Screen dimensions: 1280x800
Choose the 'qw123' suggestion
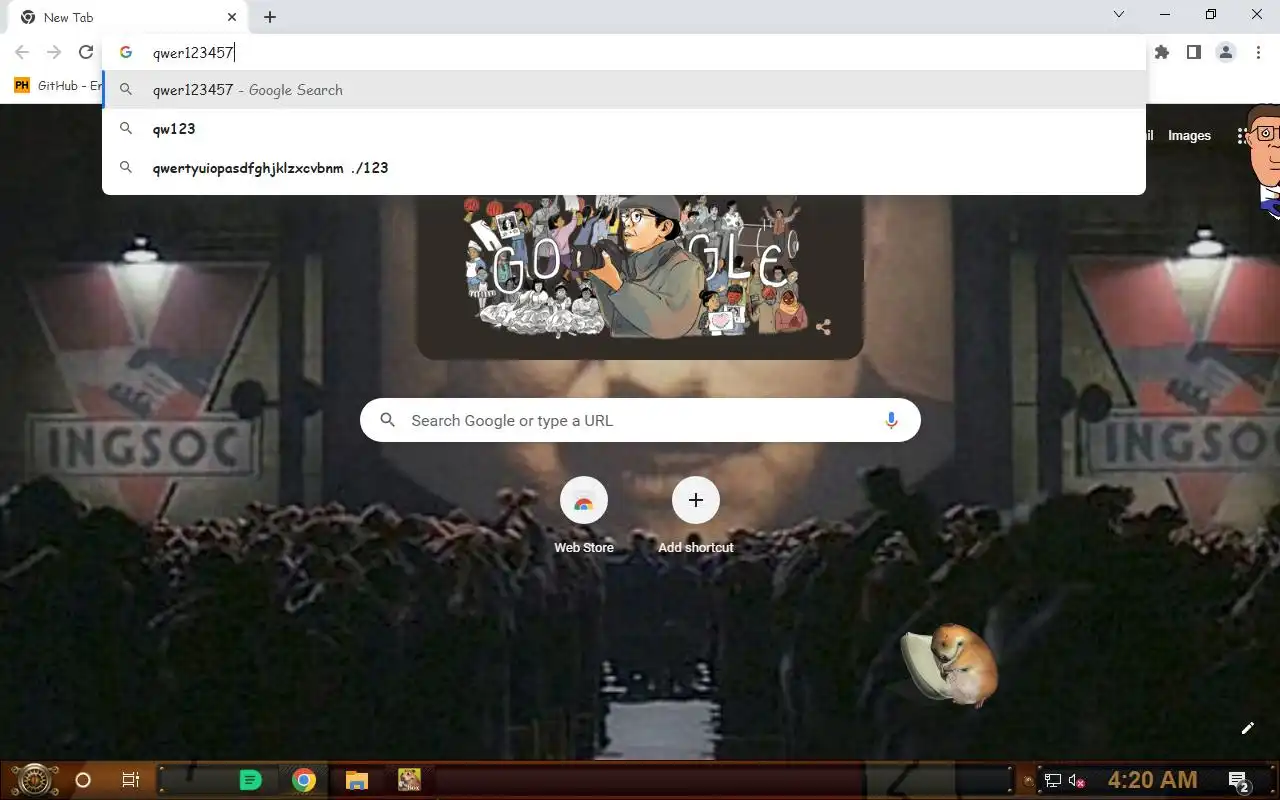pos(624,129)
